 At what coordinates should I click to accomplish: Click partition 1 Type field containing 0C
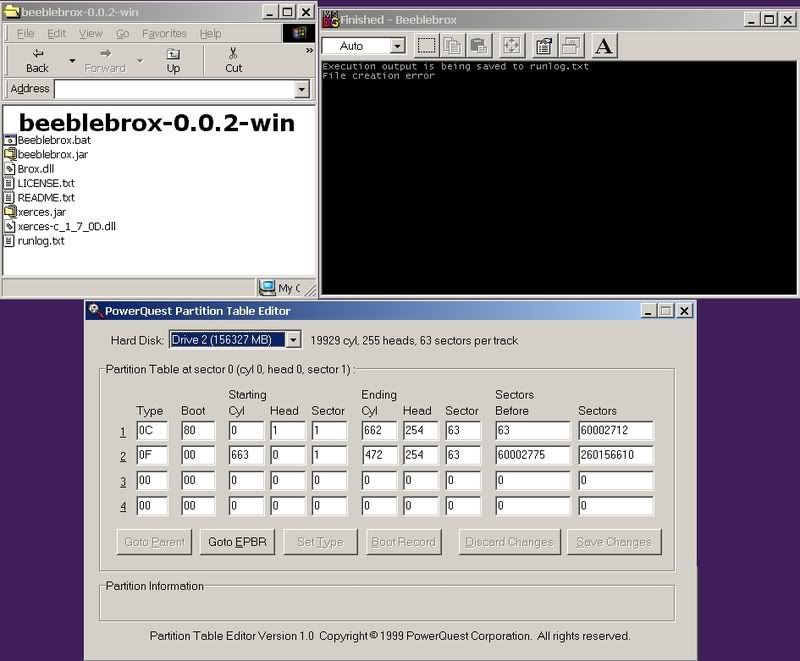152,431
